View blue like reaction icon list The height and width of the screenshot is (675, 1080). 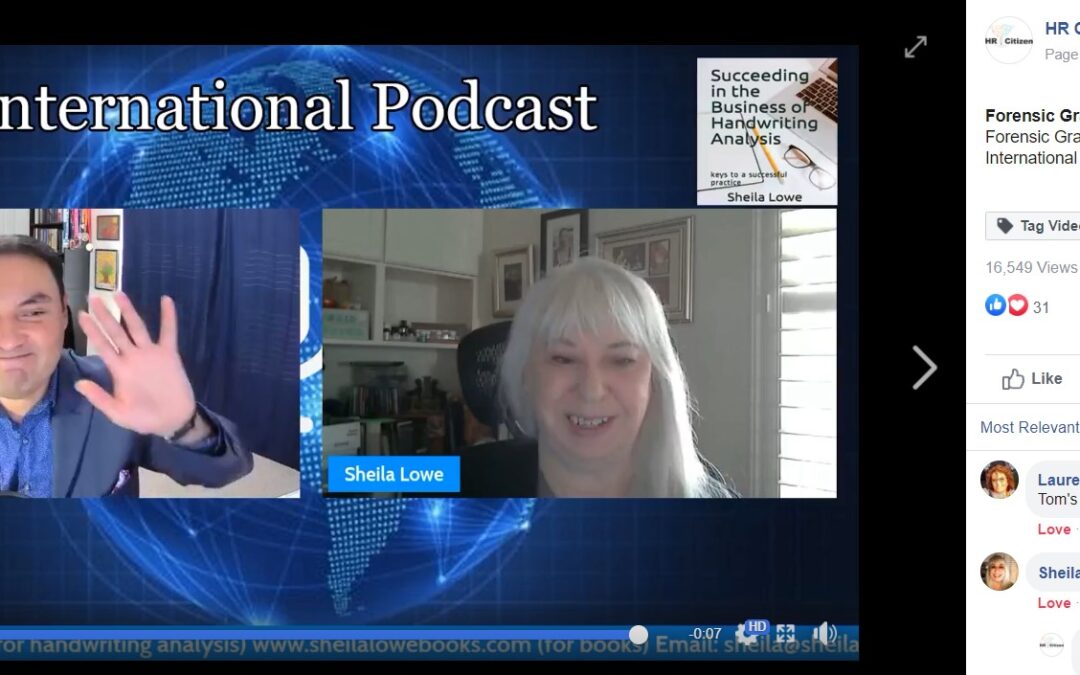point(996,305)
